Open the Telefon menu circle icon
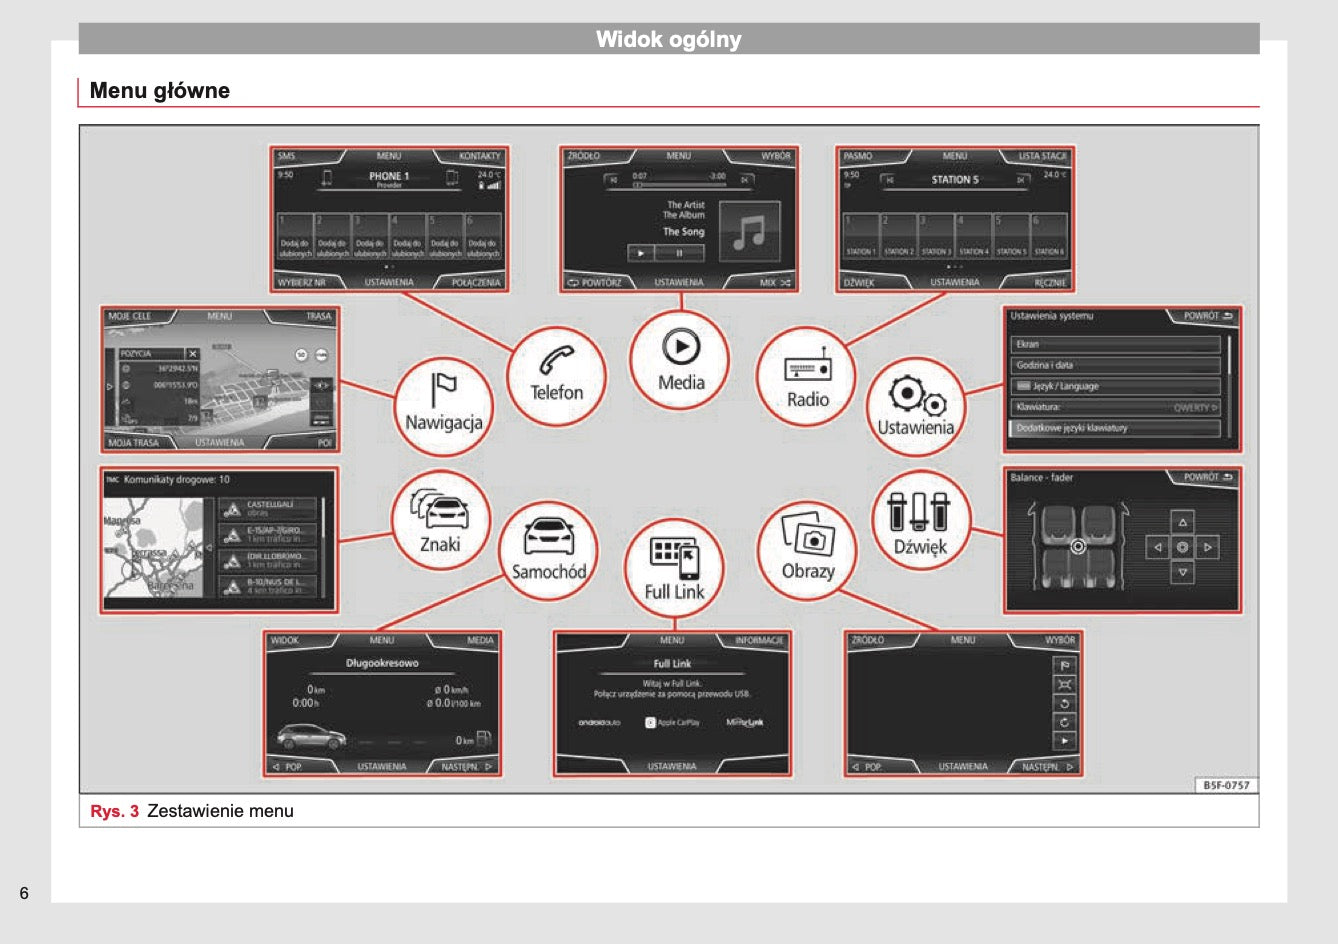The height and width of the screenshot is (944, 1338). point(556,375)
